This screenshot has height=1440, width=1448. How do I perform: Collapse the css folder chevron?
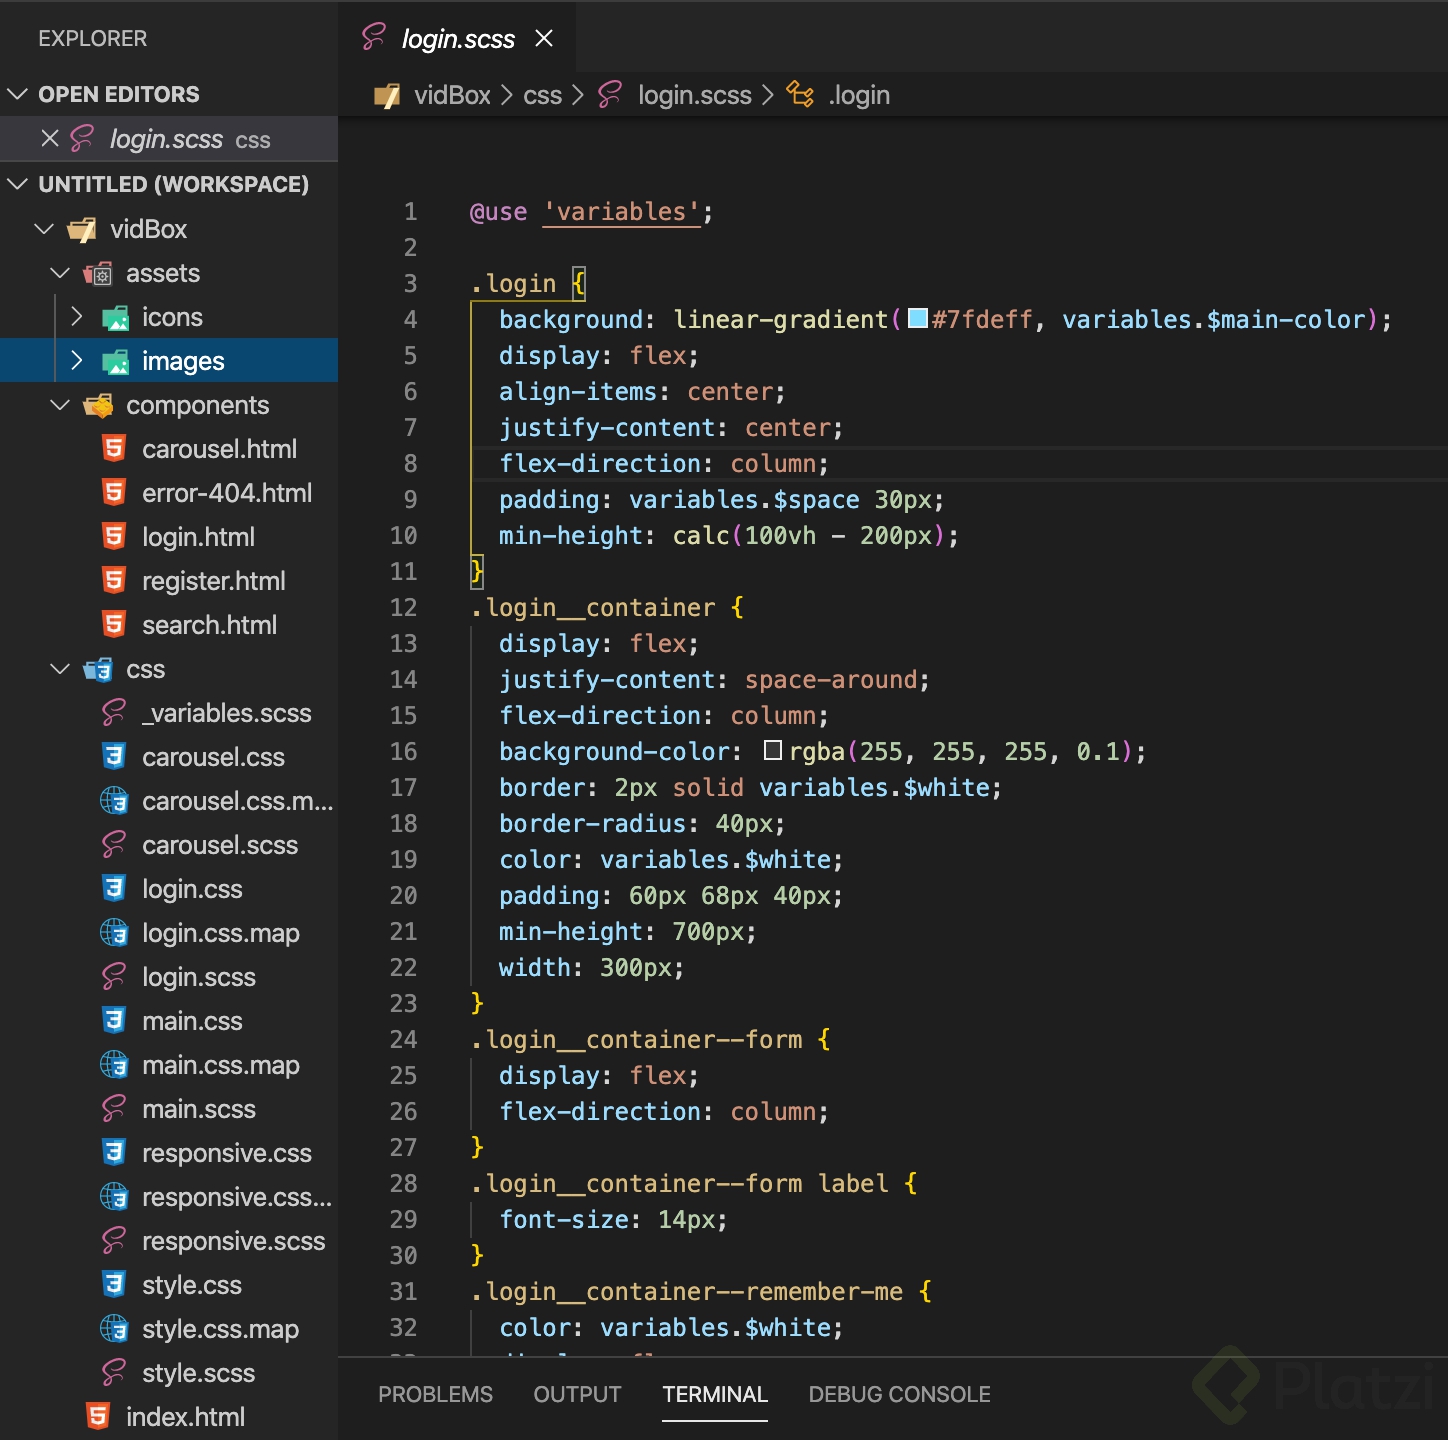click(60, 669)
